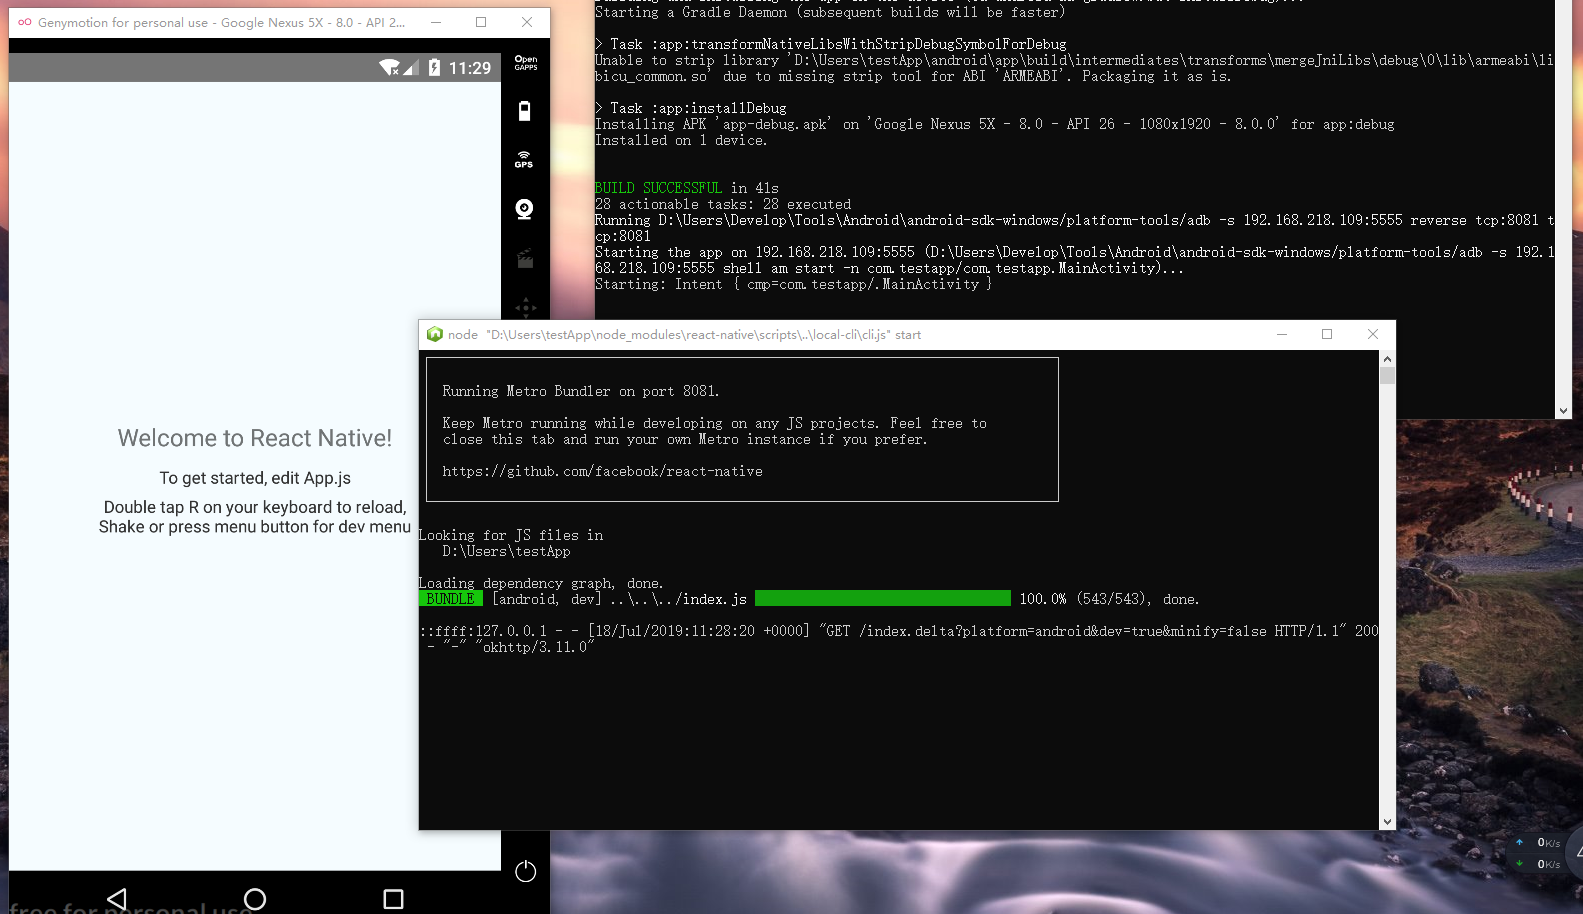Maximize the Genymotion emulator window
The height and width of the screenshot is (914, 1583).
[481, 22]
